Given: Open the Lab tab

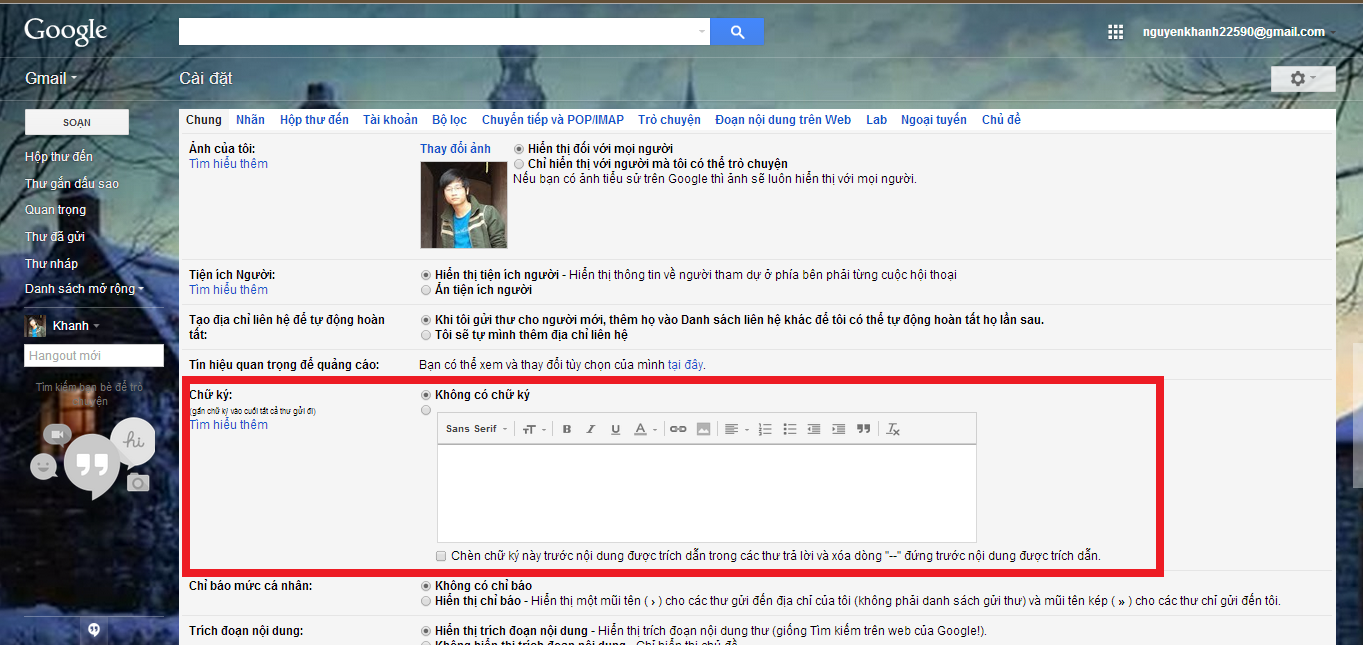Looking at the screenshot, I should tap(877, 119).
